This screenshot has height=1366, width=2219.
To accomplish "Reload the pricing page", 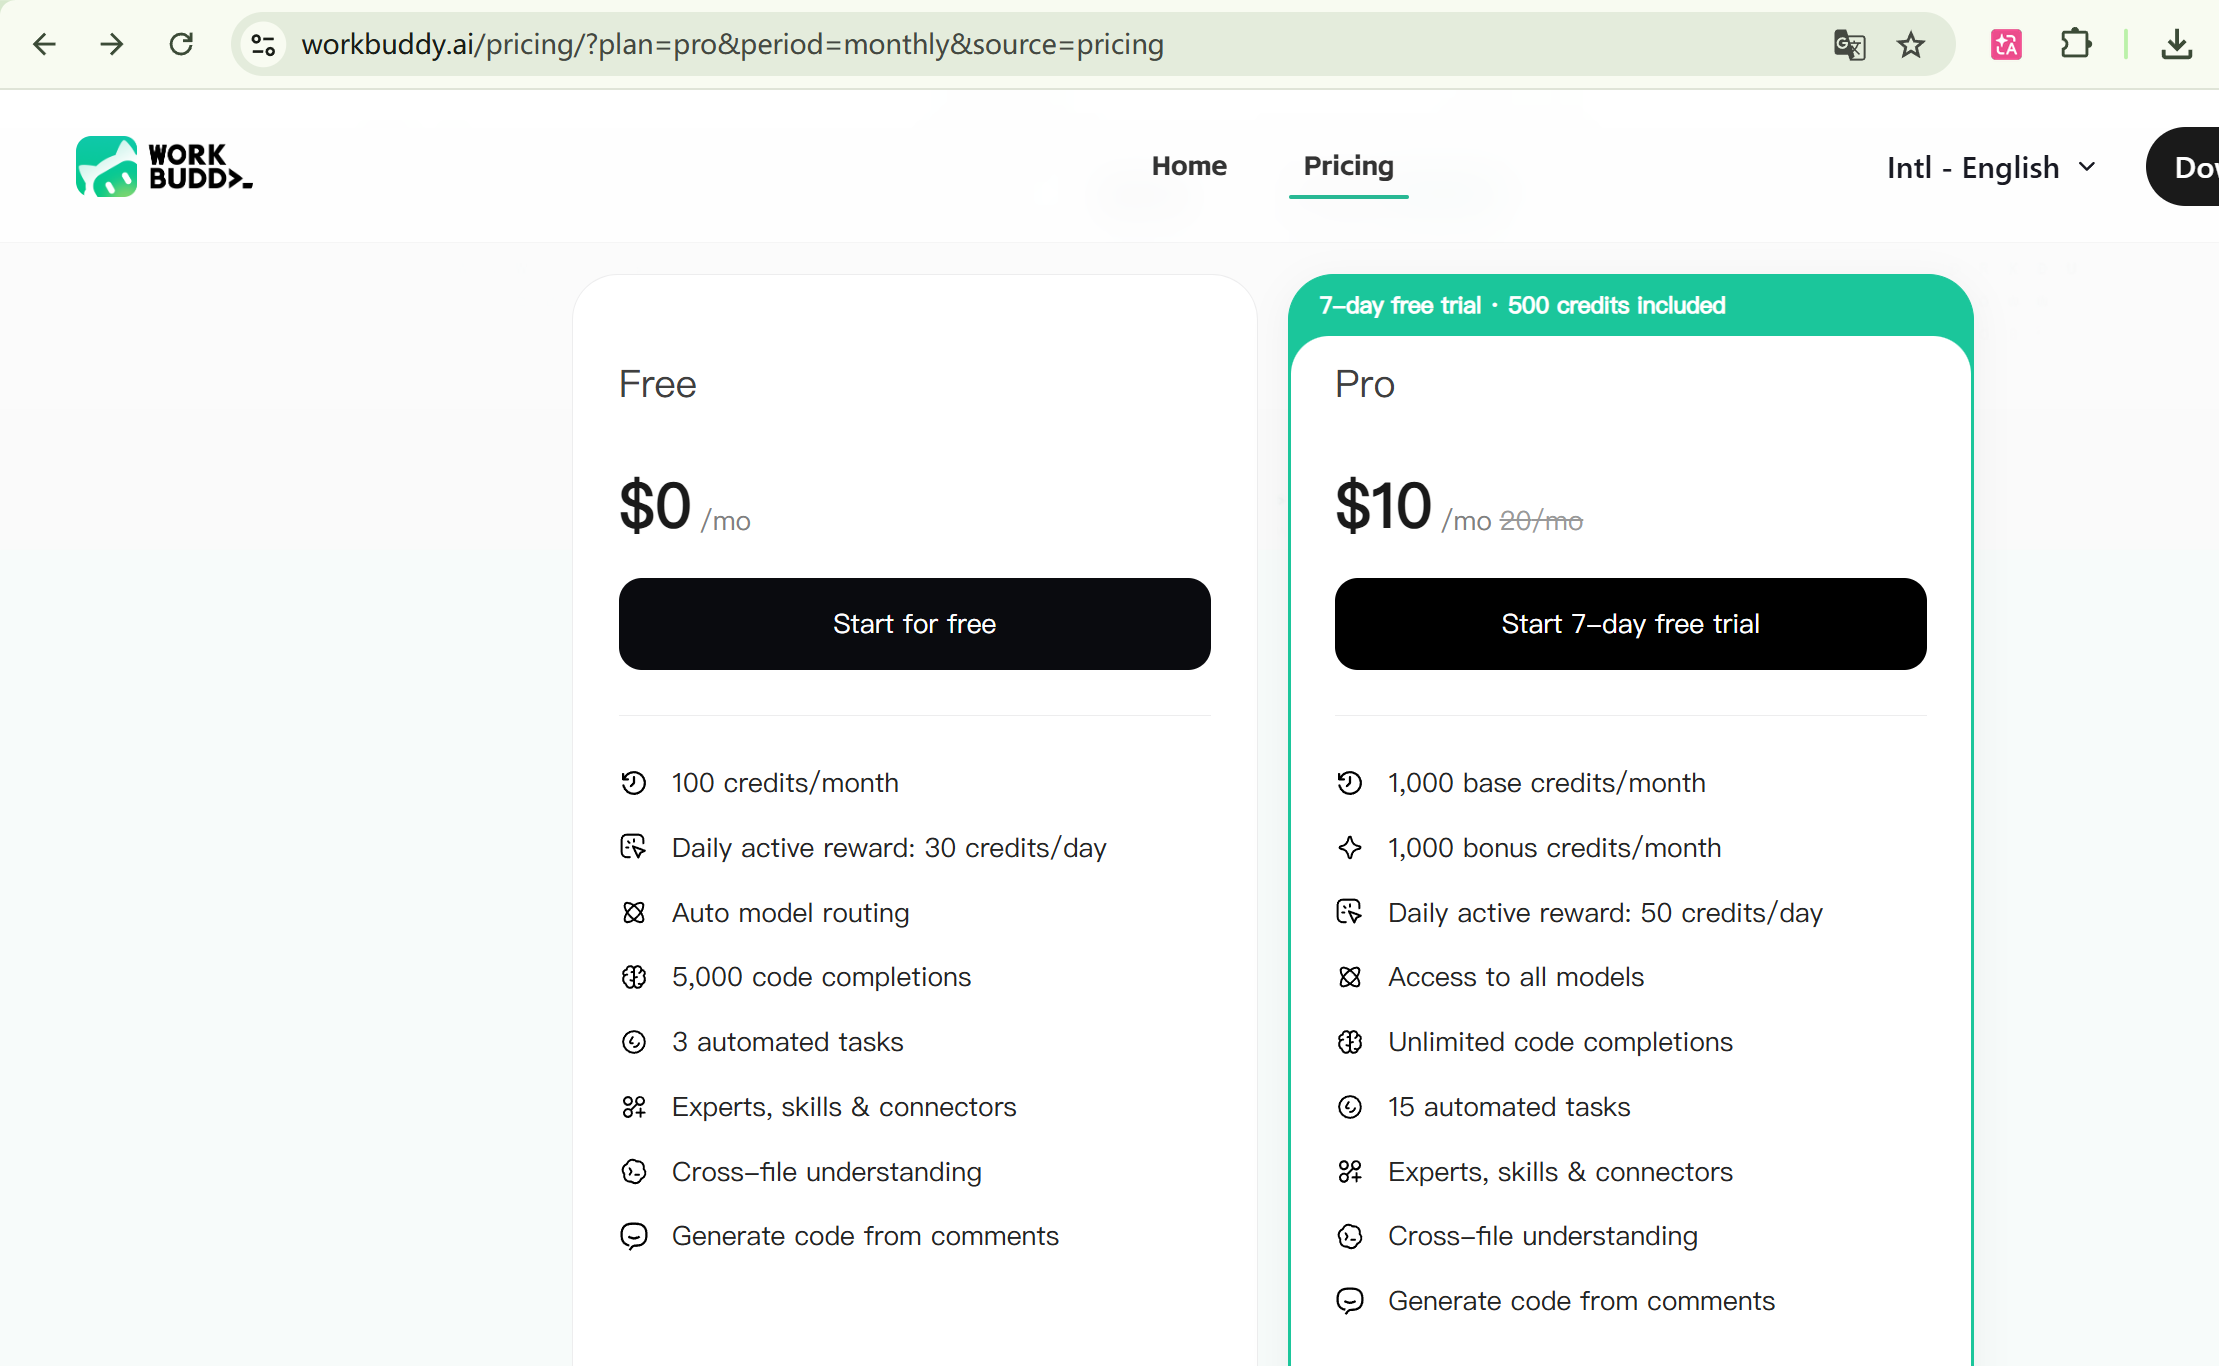I will (181, 44).
